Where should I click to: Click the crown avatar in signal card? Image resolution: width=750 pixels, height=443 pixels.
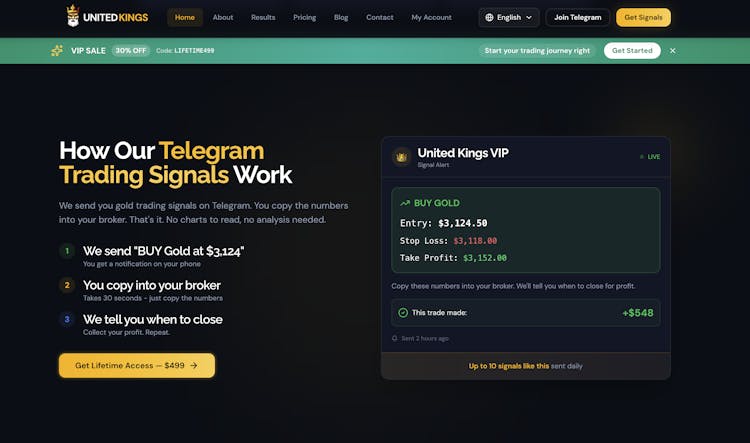(x=402, y=156)
